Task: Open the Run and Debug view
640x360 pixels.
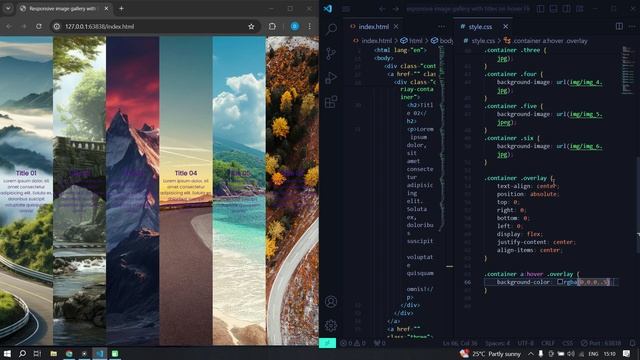Action: [331, 78]
